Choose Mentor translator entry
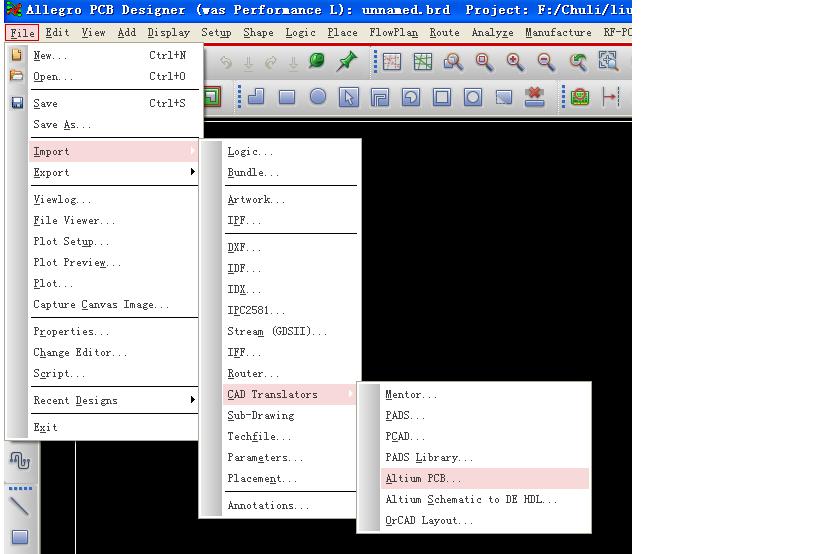The image size is (840, 554). (x=485, y=394)
